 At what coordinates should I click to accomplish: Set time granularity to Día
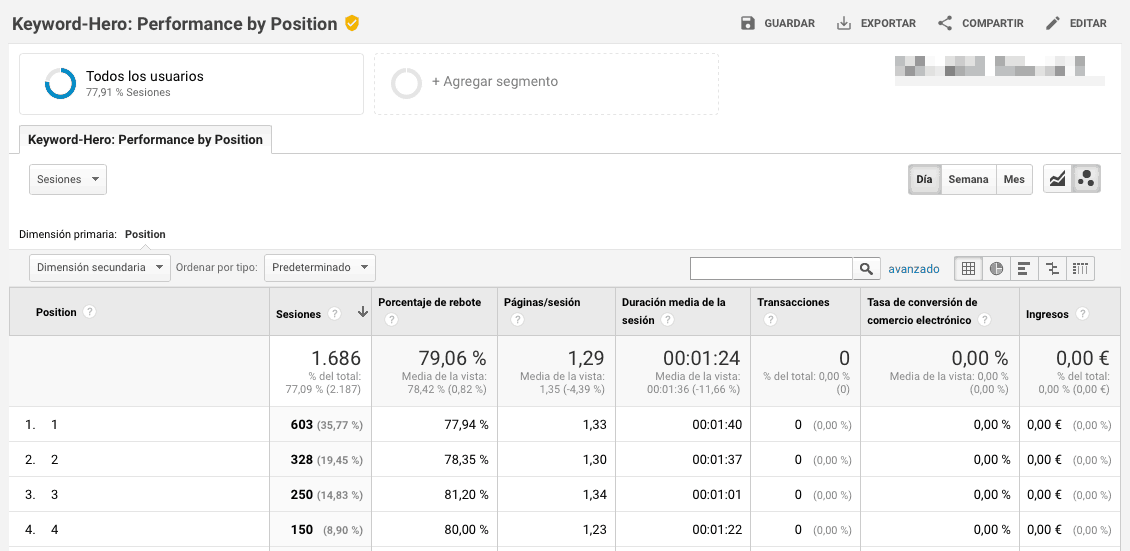[924, 180]
